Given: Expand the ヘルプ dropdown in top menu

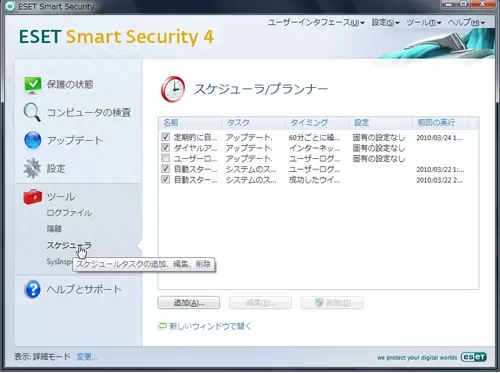Looking at the screenshot, I should pos(466,22).
